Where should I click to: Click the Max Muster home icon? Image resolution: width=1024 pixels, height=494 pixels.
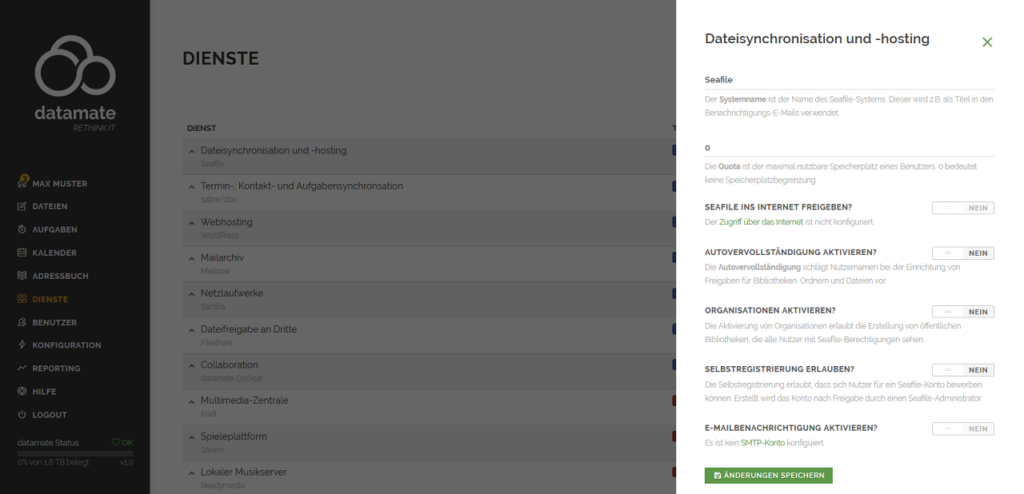[22, 184]
